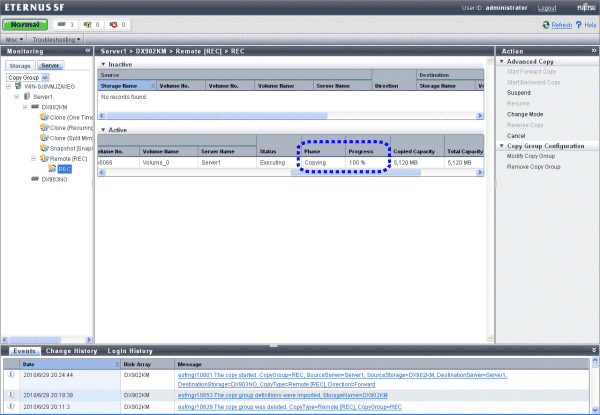Click Remove Copy Group
Screen dimensions: 600x415
533,167
